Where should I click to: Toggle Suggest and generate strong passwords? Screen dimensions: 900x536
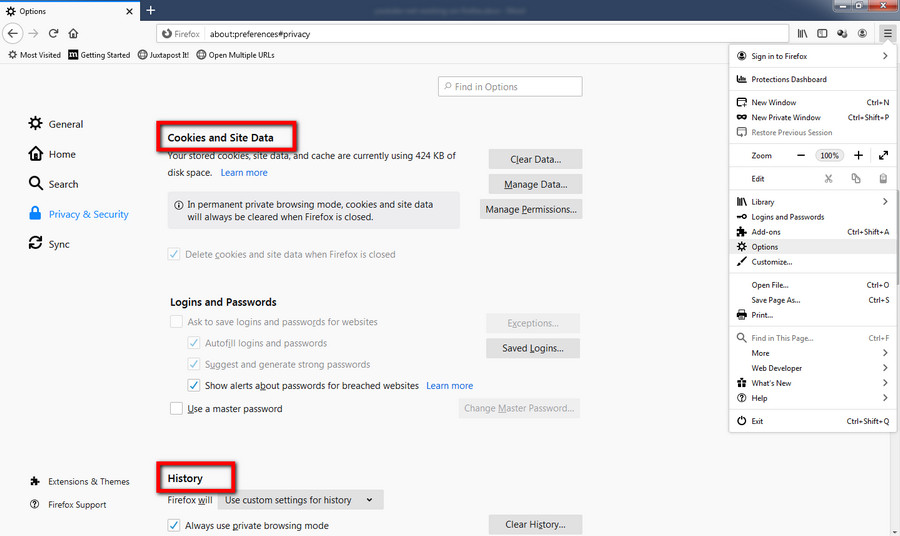coord(194,364)
